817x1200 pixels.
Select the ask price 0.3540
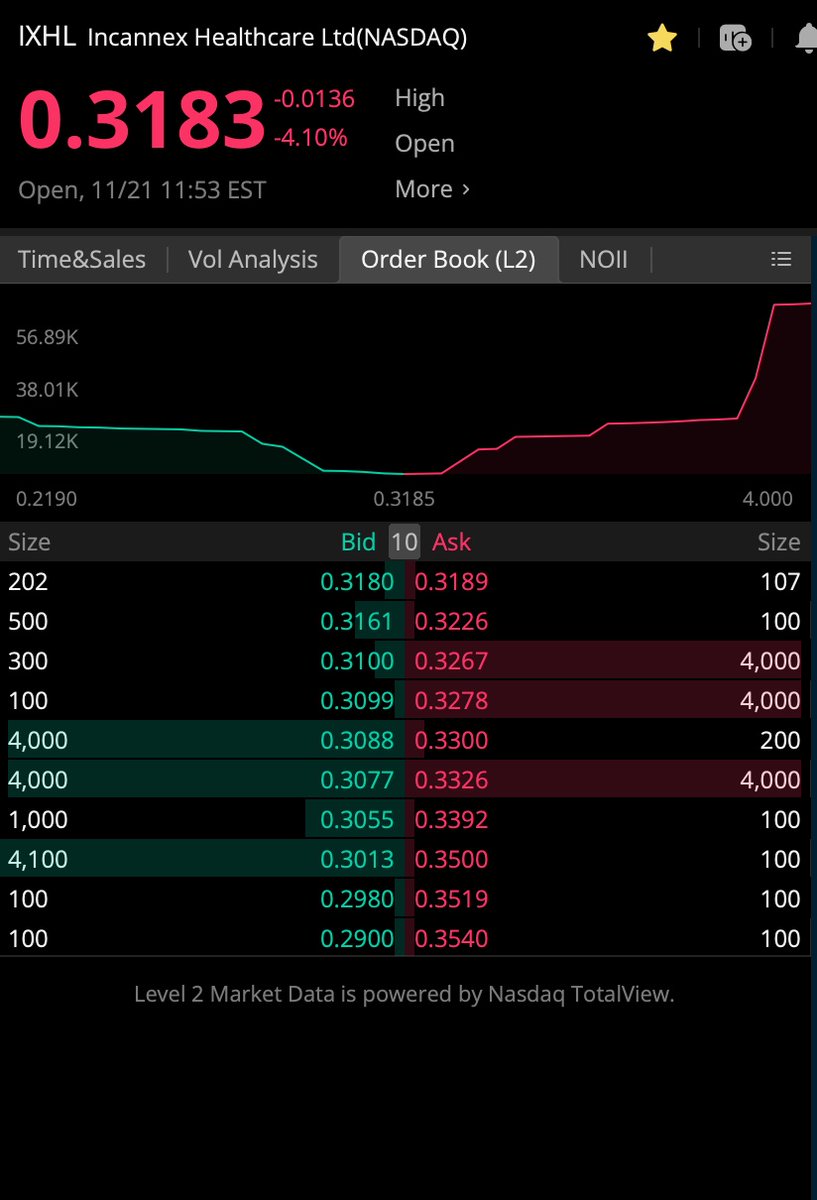click(451, 938)
